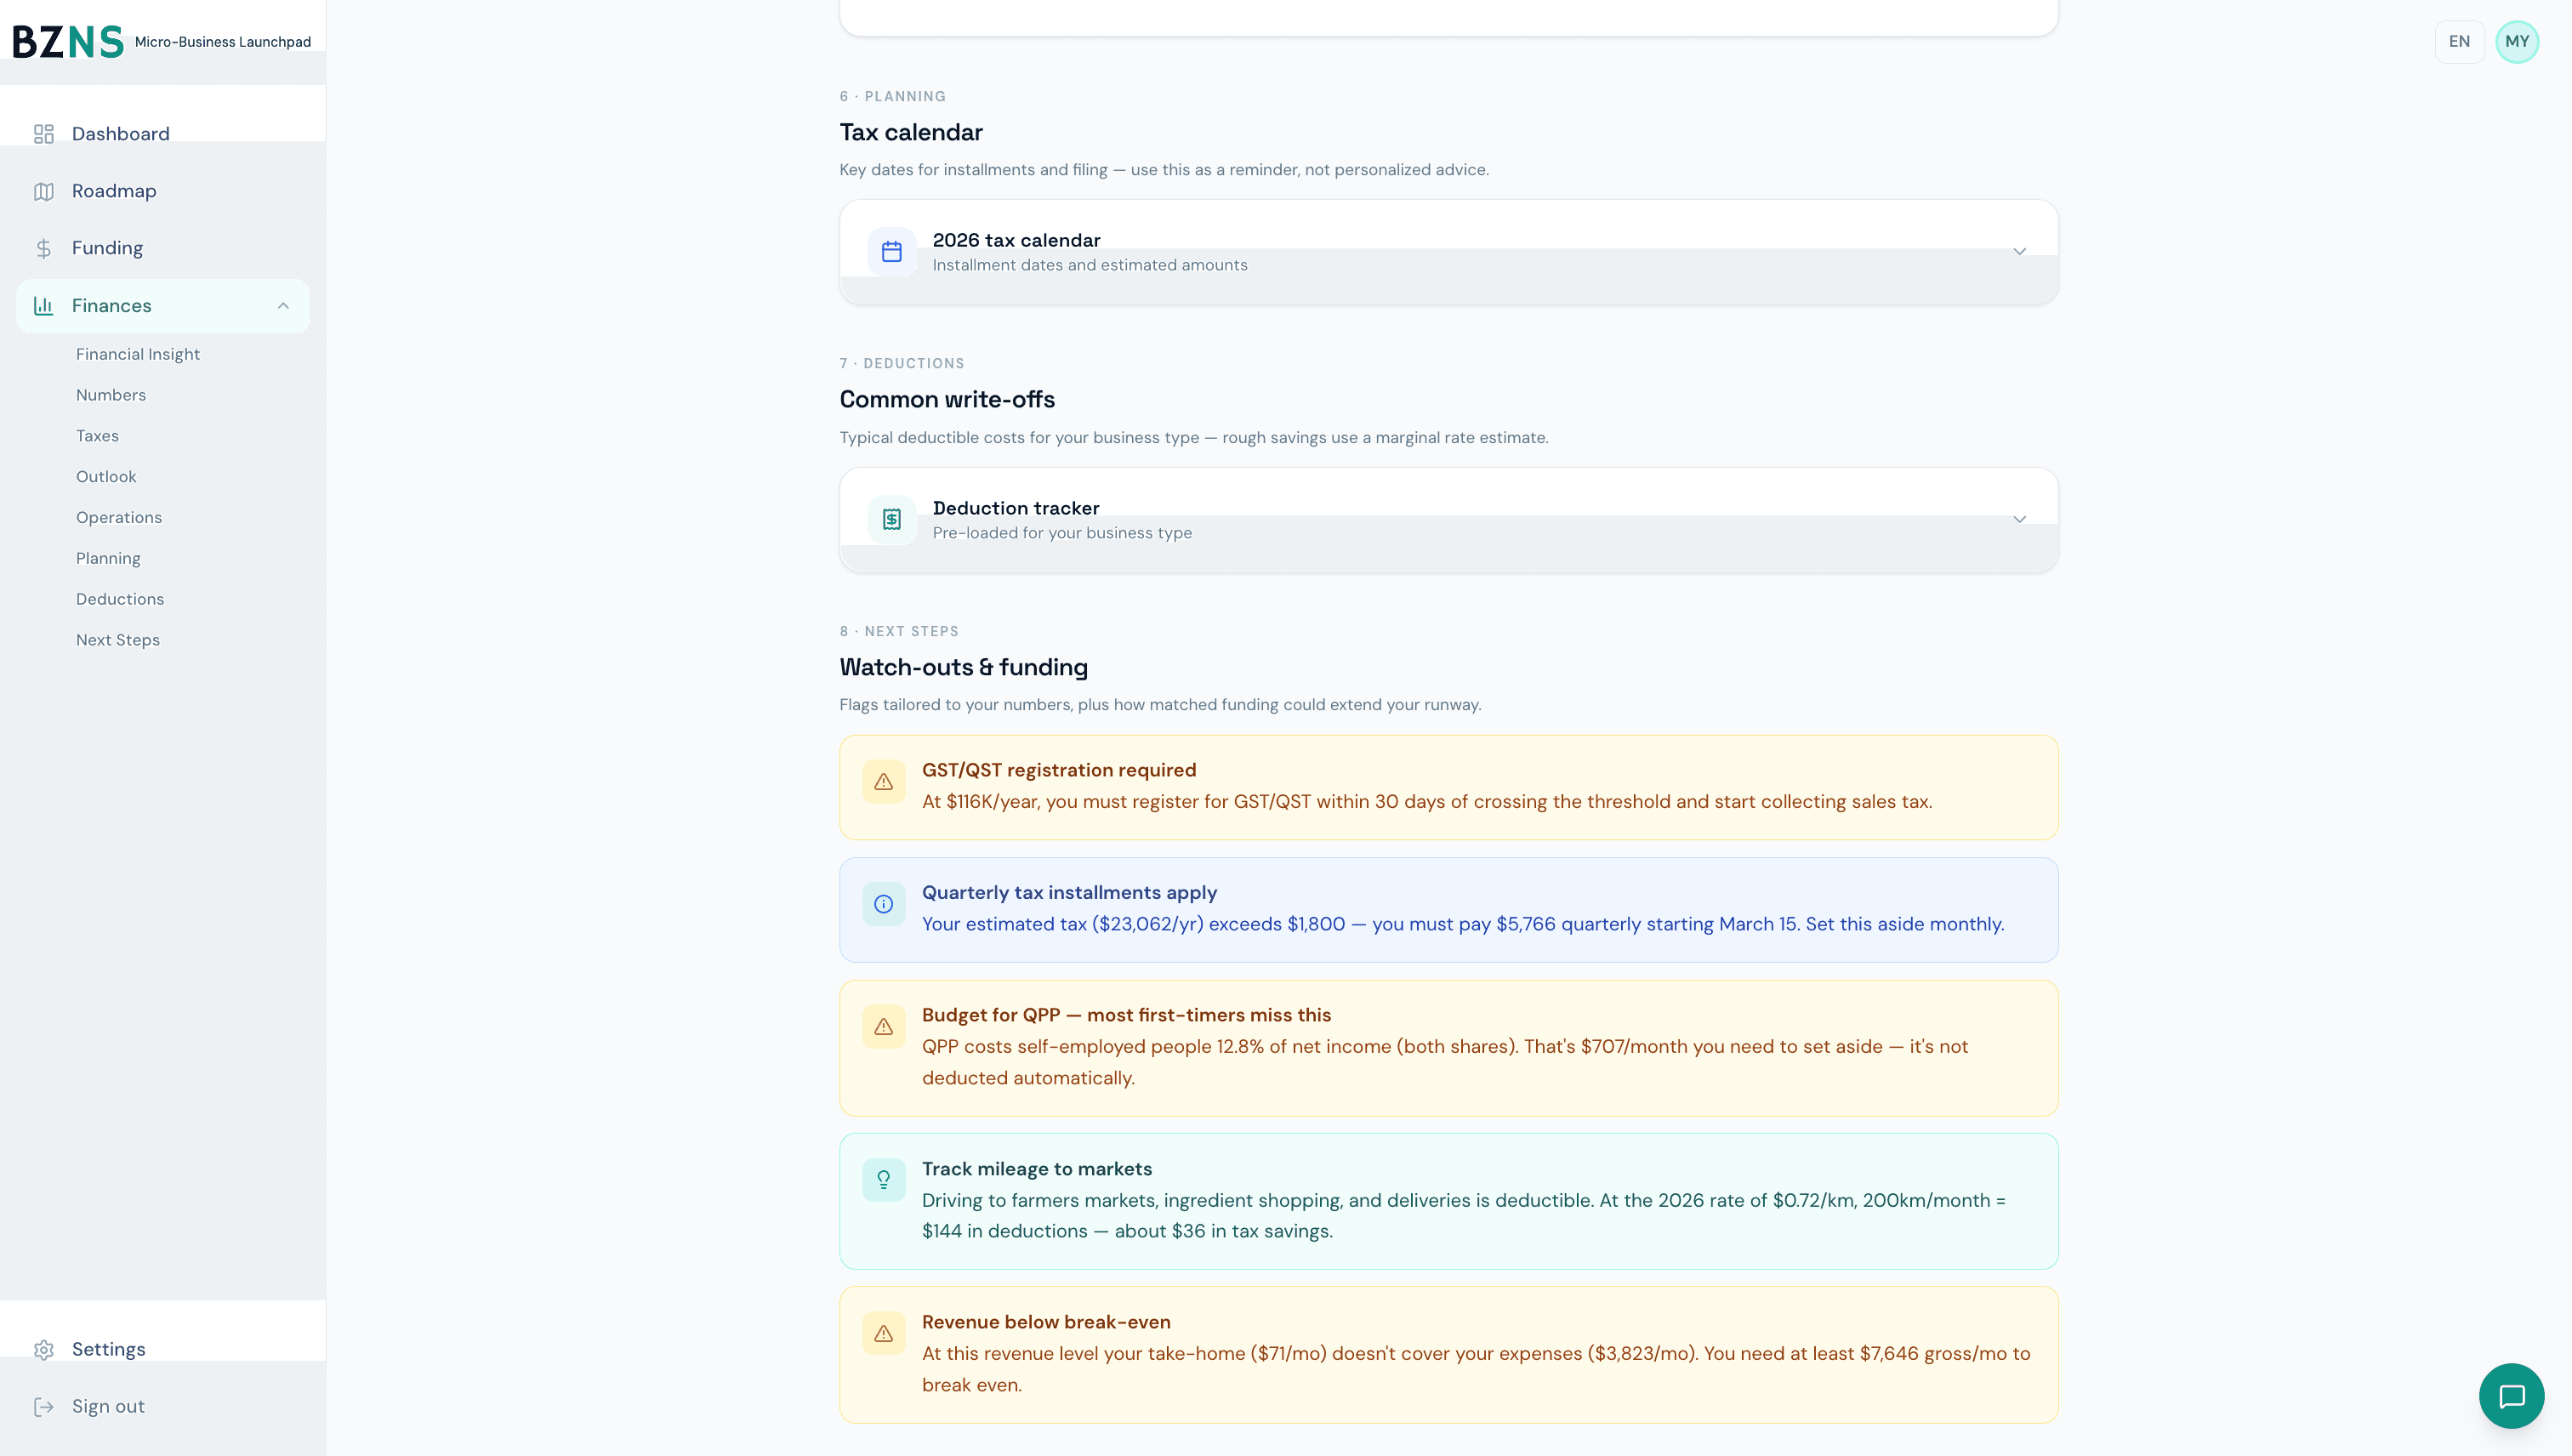The width and height of the screenshot is (2572, 1456).
Task: Navigate to Next Steps in sidebar
Action: coord(118,639)
